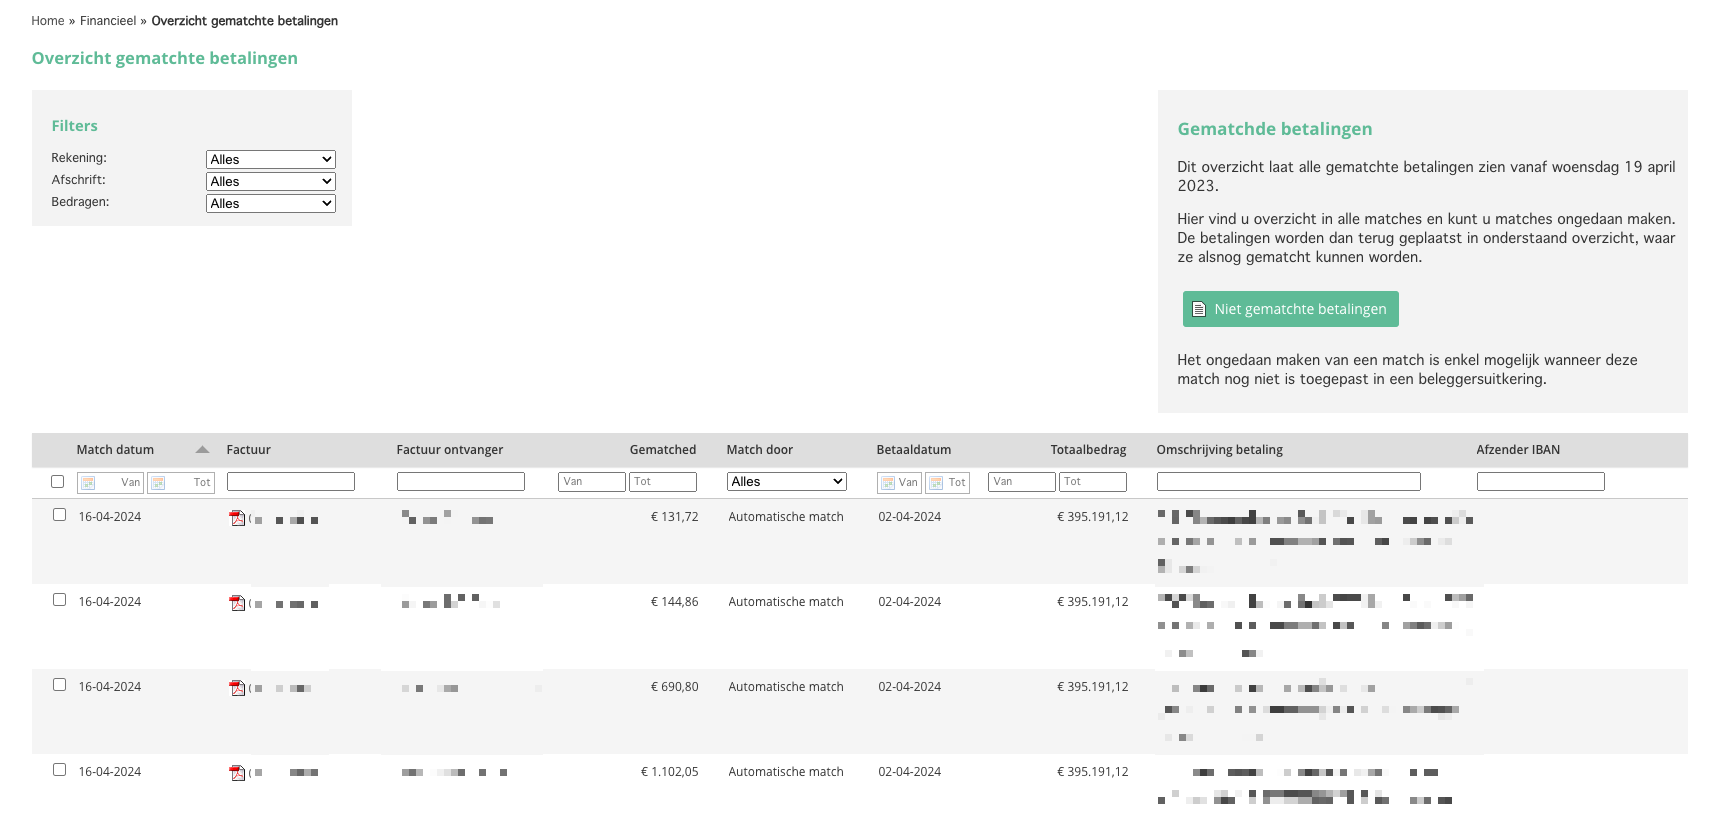Sort by Match door column header
This screenshot has height=814, width=1709.
760,450
